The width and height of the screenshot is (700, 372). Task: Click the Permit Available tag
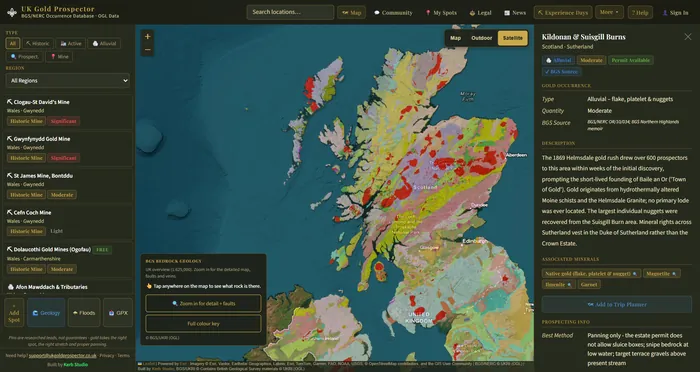coord(630,60)
